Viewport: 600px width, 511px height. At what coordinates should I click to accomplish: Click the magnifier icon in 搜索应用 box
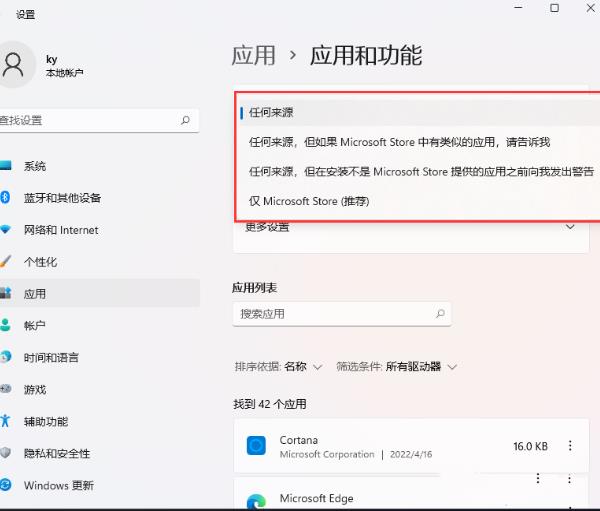point(440,314)
